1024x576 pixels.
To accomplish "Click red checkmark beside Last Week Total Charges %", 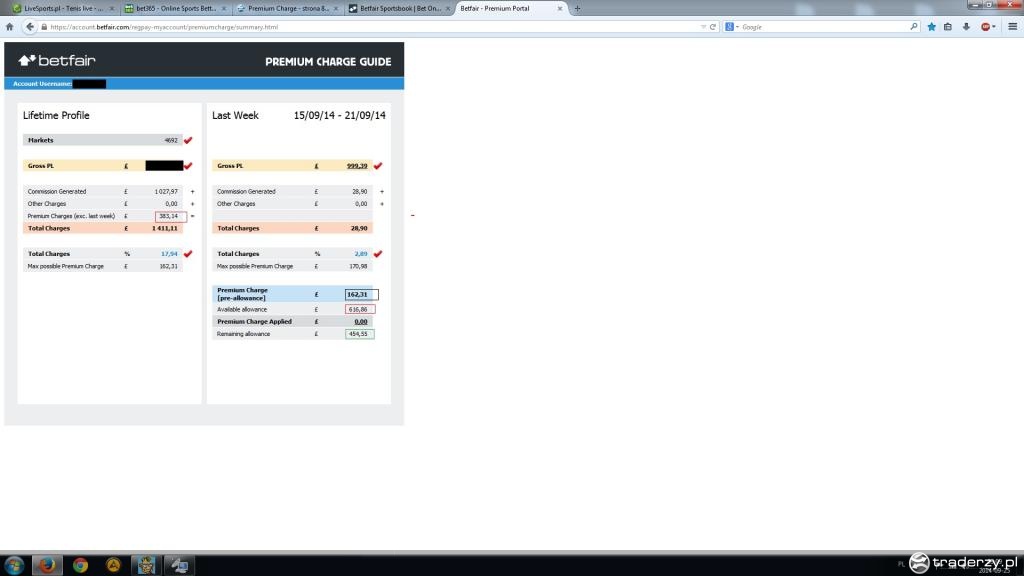I will click(377, 253).
